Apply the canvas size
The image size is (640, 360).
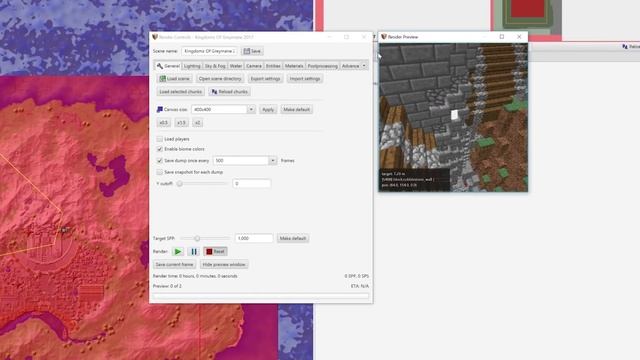click(268, 109)
